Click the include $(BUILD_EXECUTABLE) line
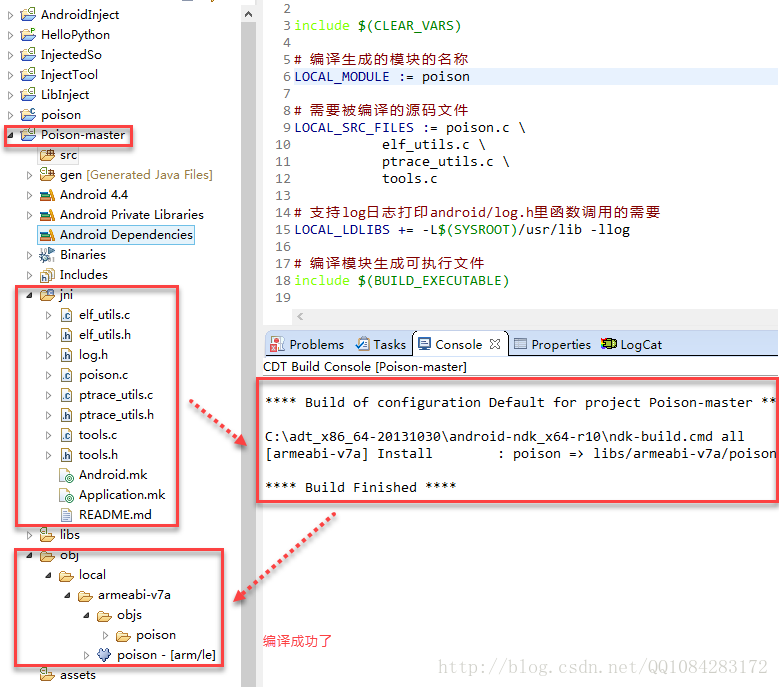The image size is (779, 687). coord(401,280)
